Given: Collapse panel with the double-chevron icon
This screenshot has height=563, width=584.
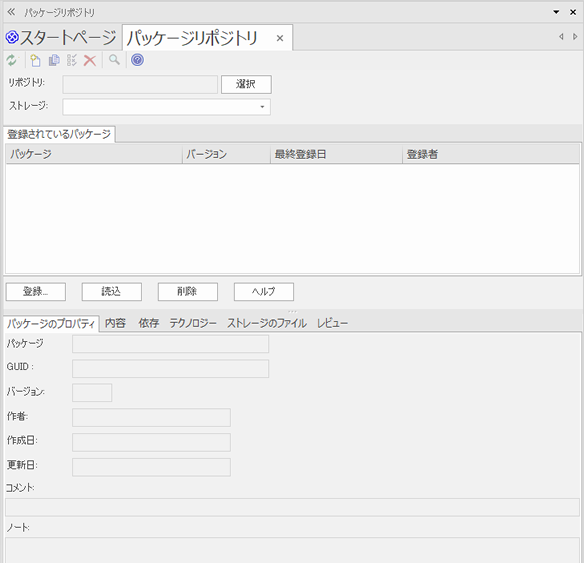Looking at the screenshot, I should pos(11,12).
